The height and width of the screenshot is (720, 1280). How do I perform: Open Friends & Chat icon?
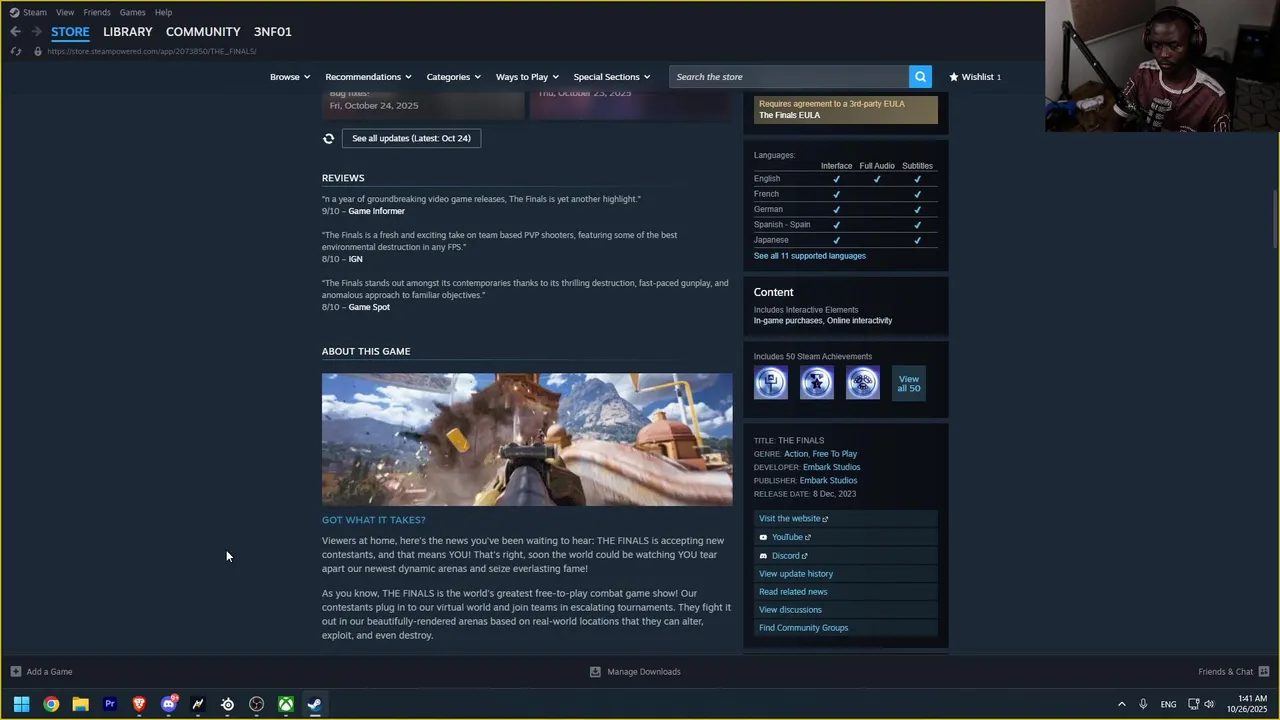(1263, 672)
